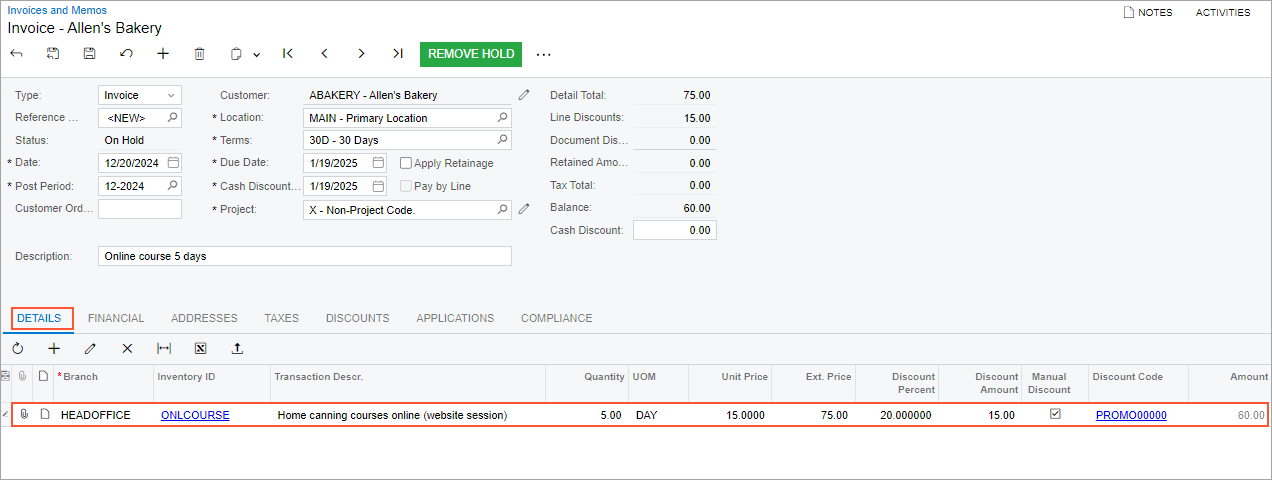Click the pencil icon beside Customer field

(x=524, y=95)
